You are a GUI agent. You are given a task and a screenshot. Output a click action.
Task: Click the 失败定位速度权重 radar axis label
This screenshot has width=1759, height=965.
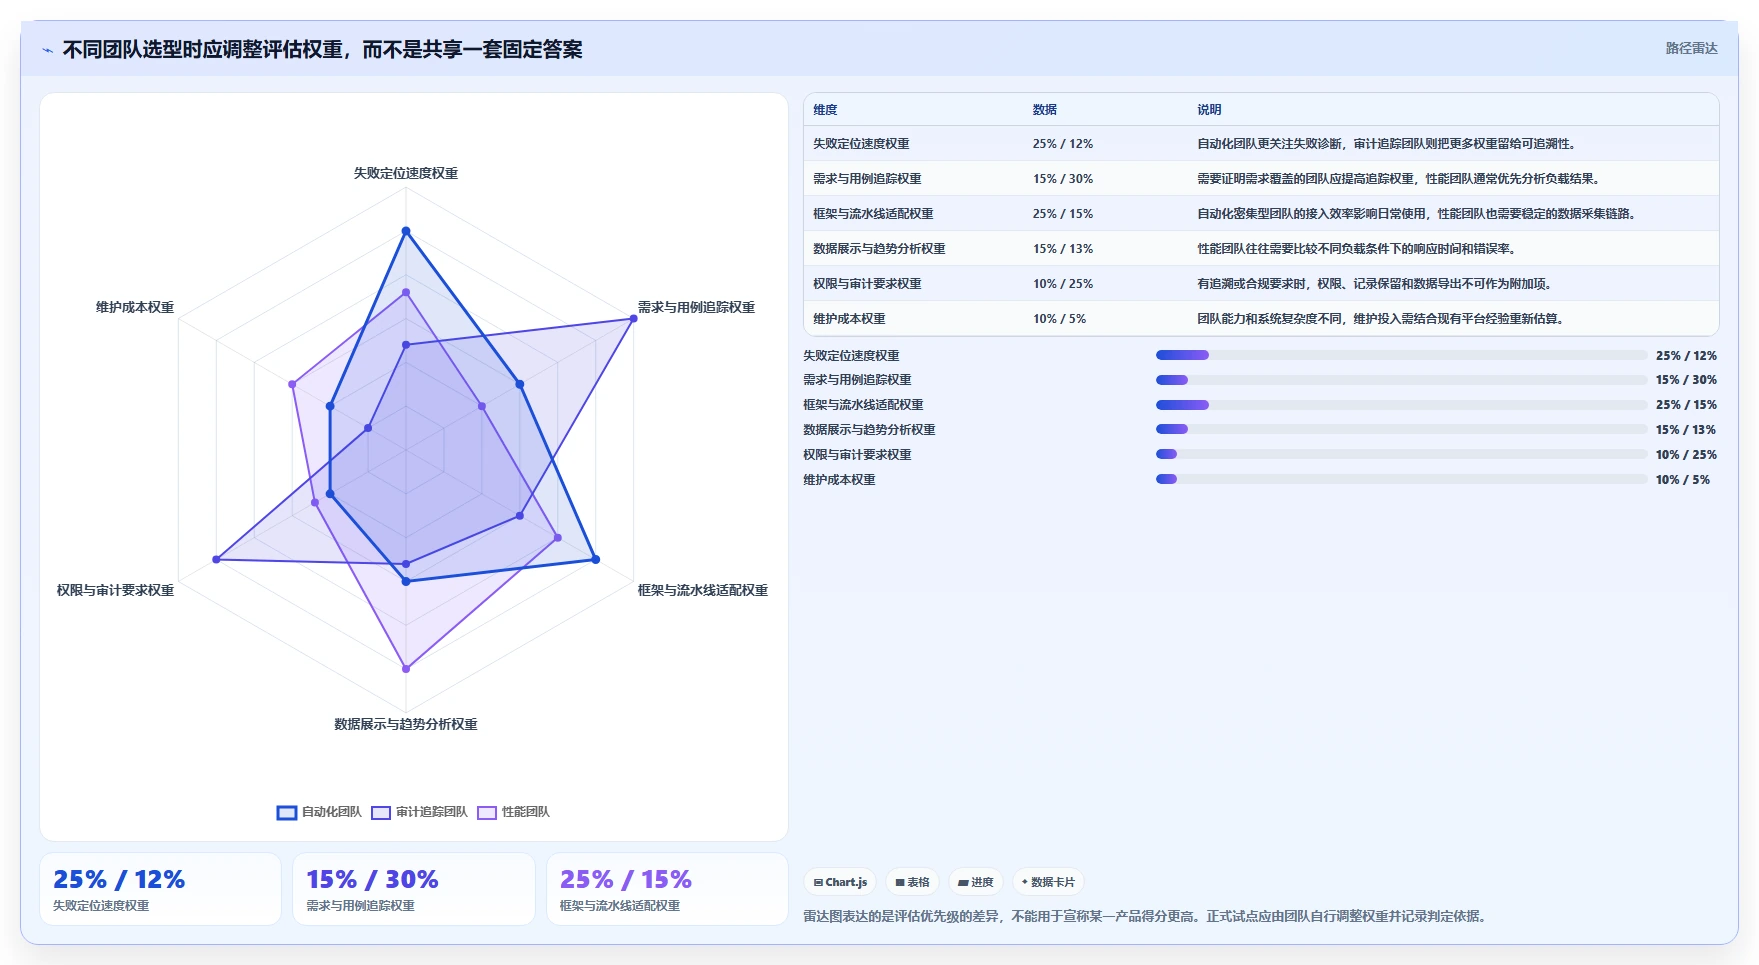[x=406, y=173]
